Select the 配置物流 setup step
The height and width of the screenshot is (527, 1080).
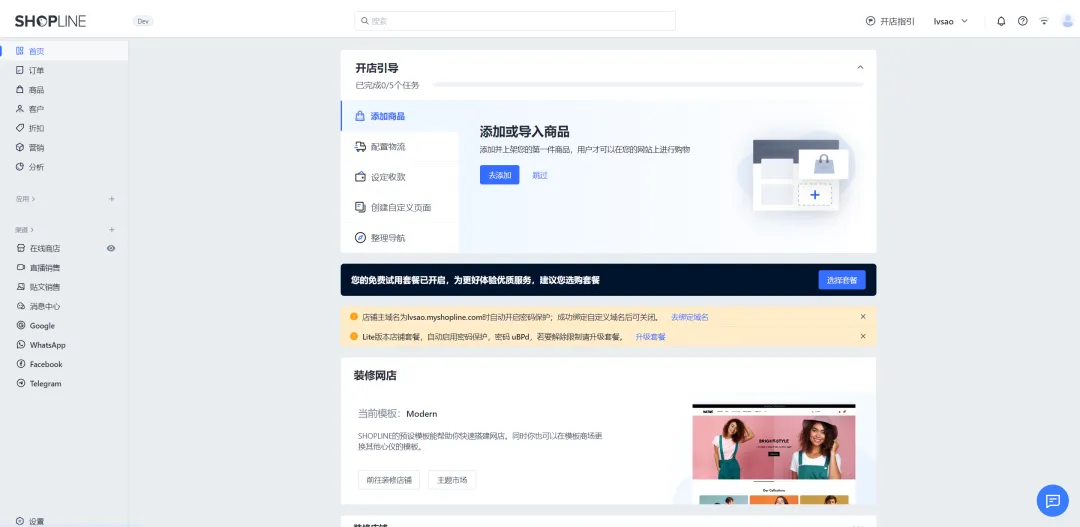pyautogui.click(x=388, y=147)
